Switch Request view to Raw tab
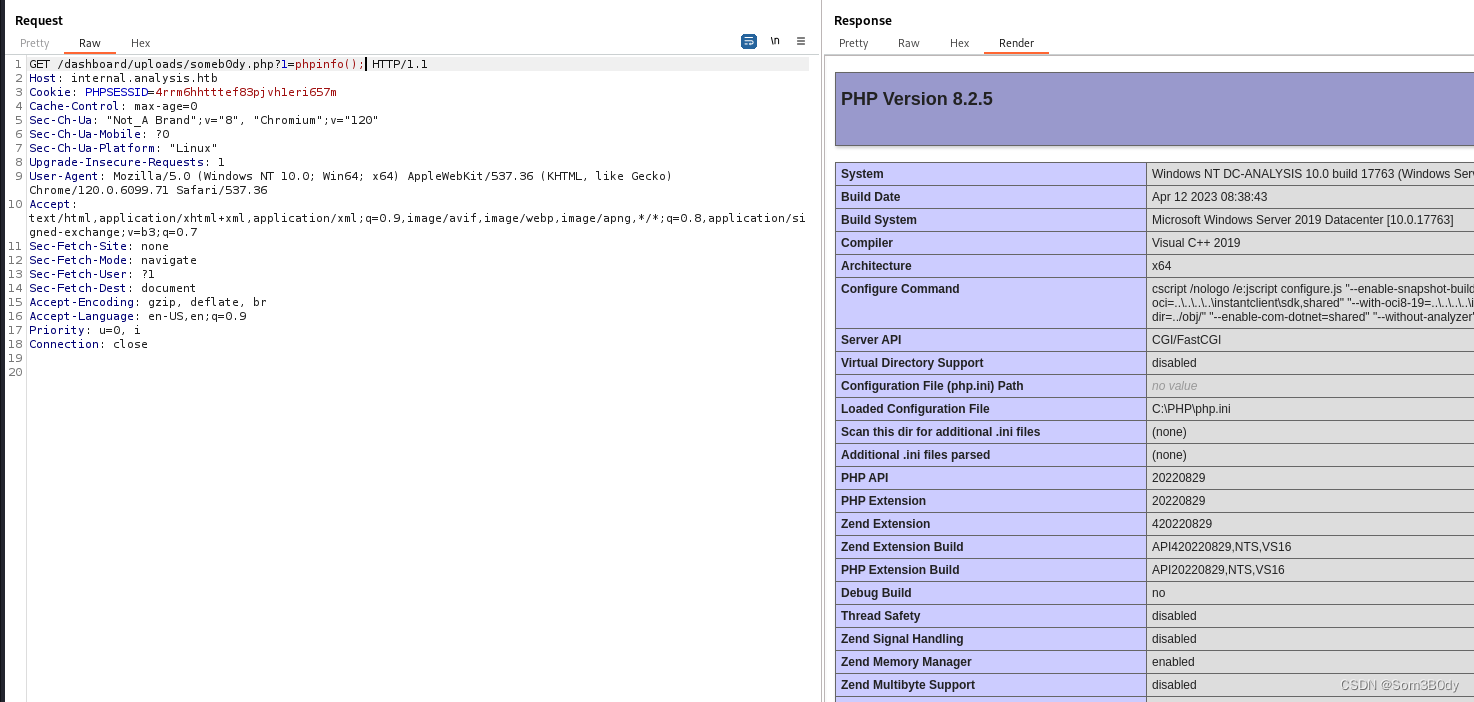1474x702 pixels. (90, 43)
